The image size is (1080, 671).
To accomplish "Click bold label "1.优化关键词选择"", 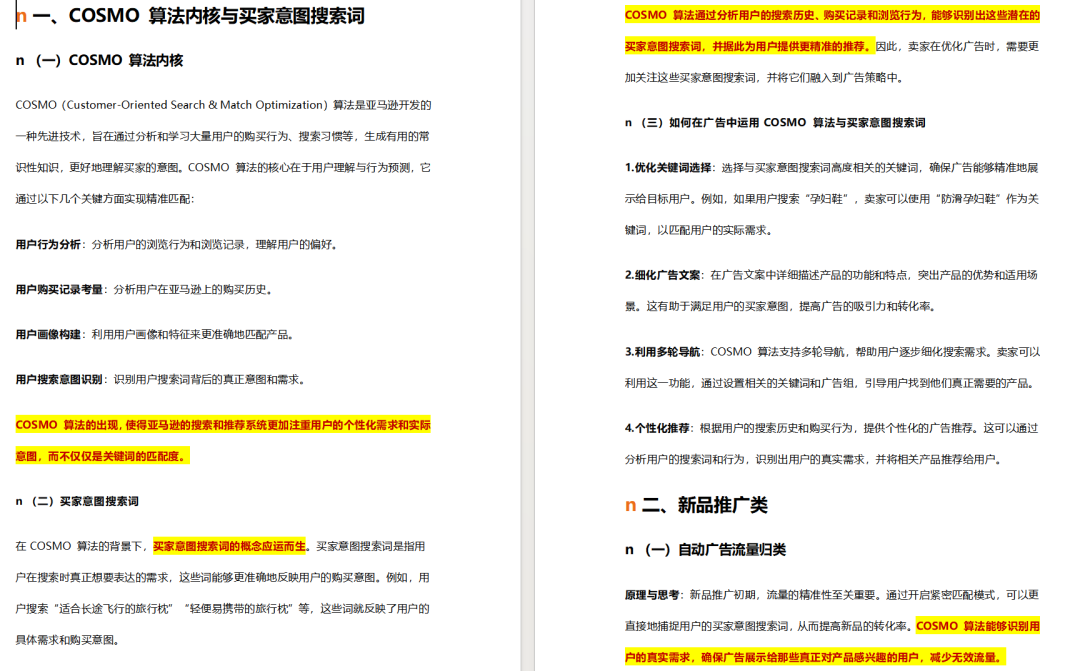I will click(x=667, y=167).
